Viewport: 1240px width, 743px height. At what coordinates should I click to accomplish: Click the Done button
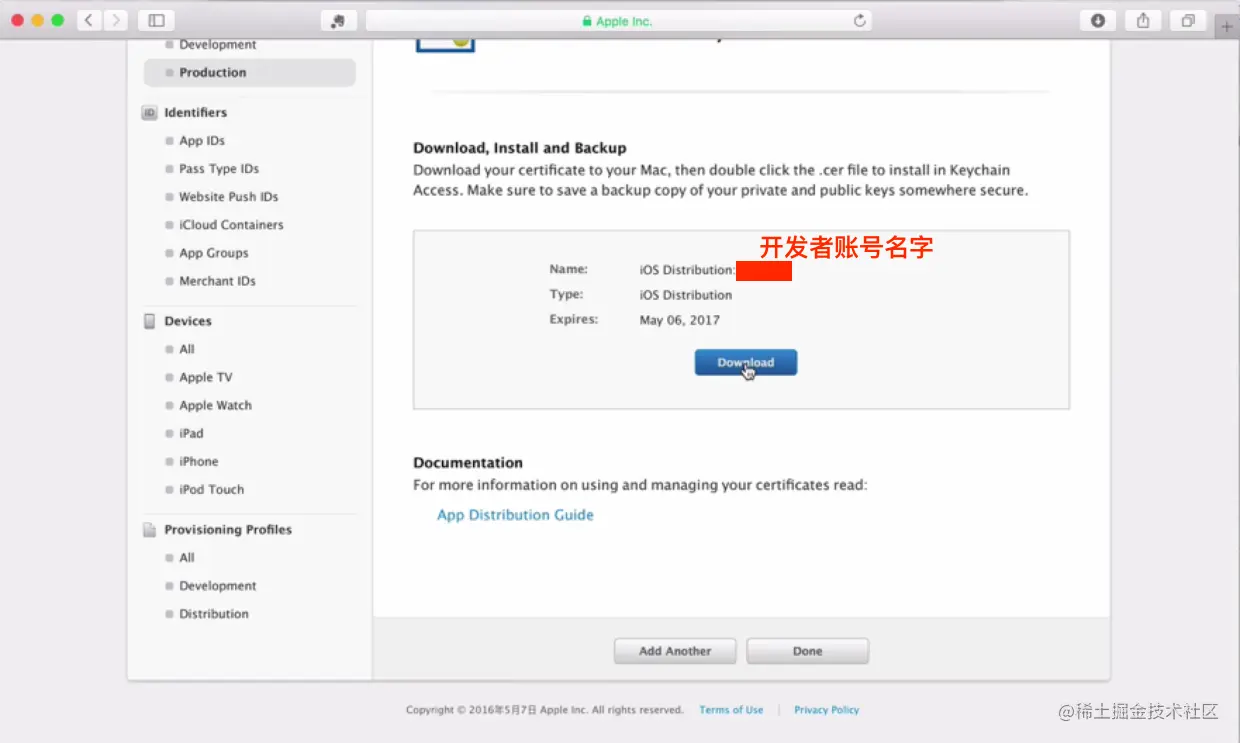click(807, 651)
